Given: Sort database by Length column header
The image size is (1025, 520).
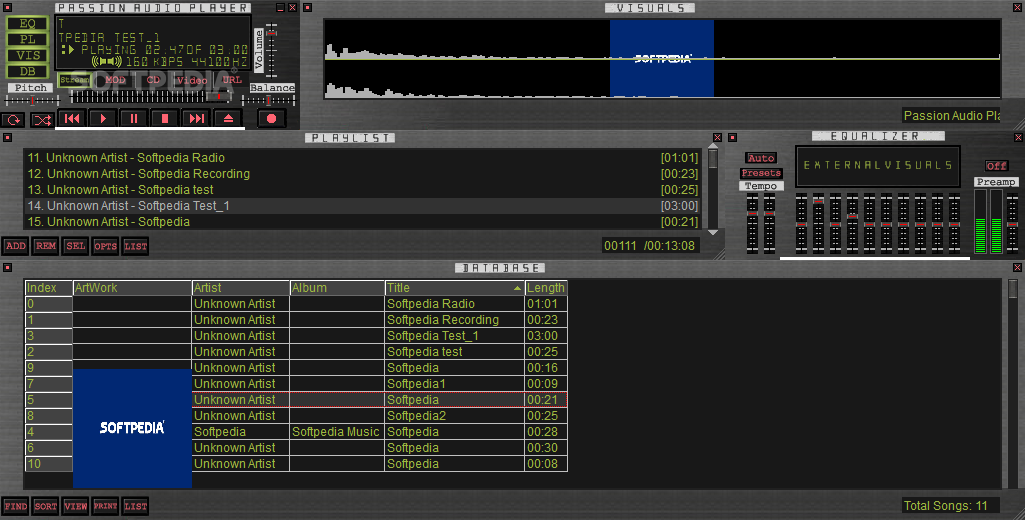Looking at the screenshot, I should (x=546, y=288).
